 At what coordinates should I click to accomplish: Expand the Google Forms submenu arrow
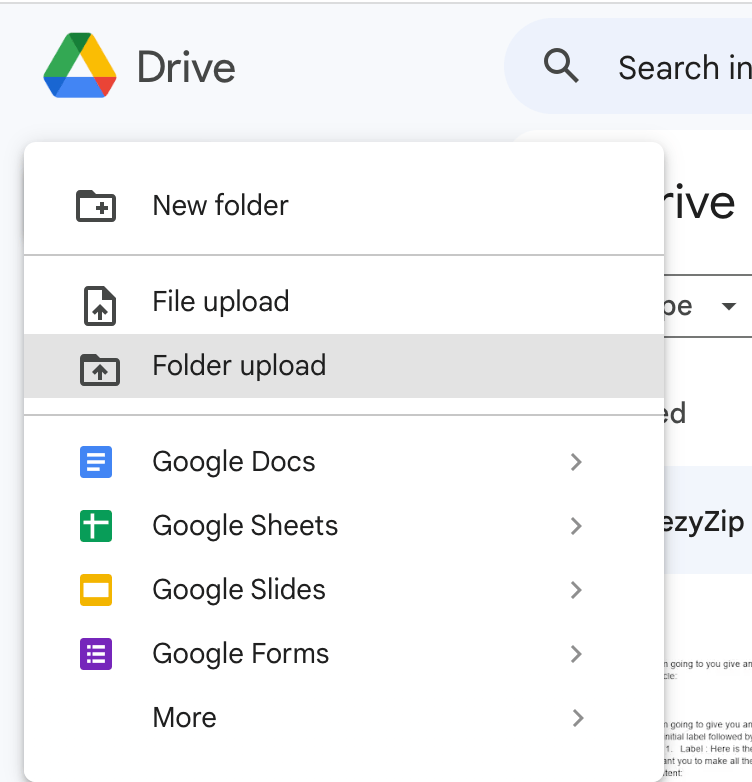coord(576,654)
